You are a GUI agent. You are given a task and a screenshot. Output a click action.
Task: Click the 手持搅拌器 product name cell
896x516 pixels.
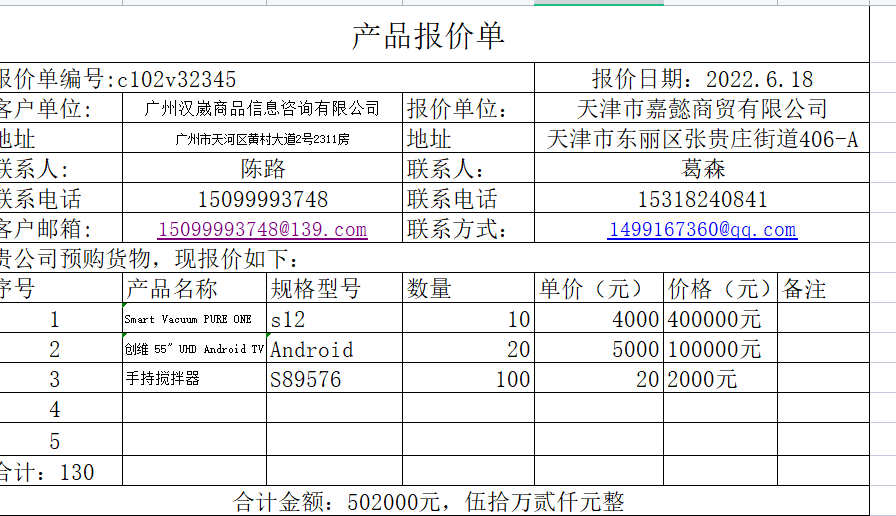point(194,379)
